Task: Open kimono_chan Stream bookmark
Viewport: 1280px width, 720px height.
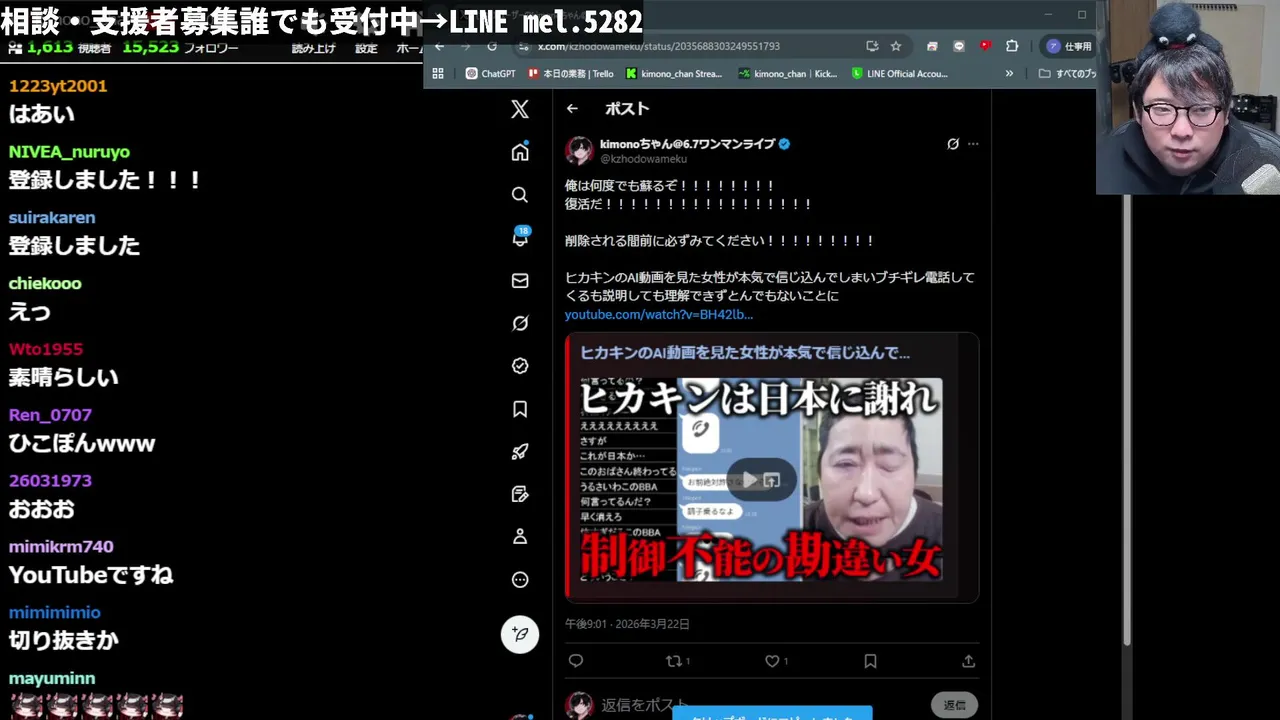Action: (x=674, y=73)
